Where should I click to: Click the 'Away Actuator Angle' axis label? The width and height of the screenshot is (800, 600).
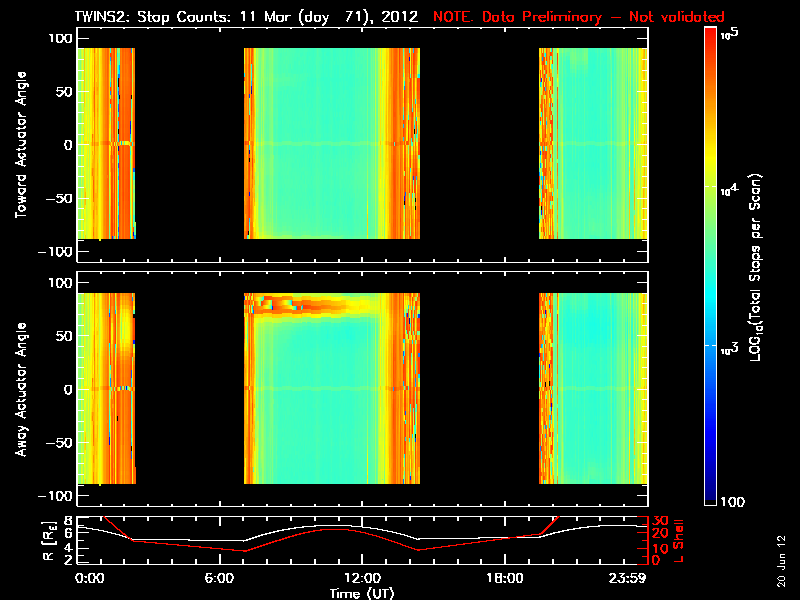(21, 389)
